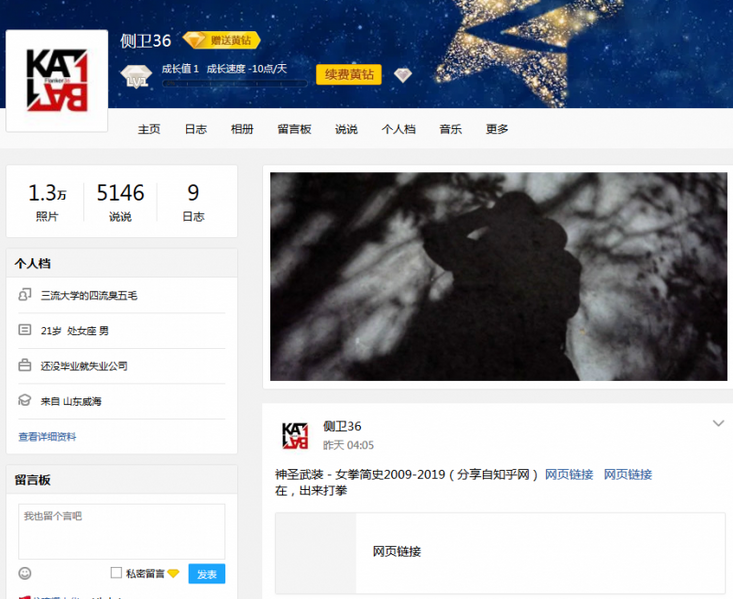Click the text 来自 山东威海
The image size is (733, 599).
click(71, 401)
